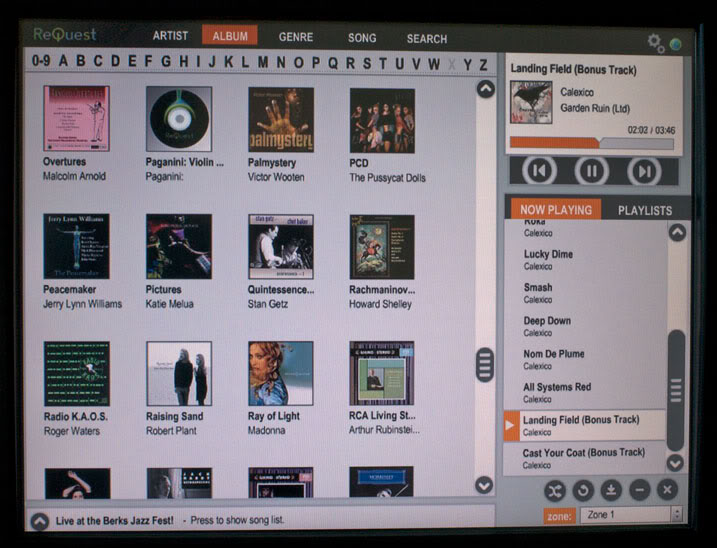Viewport: 717px width, 548px height.
Task: Open the Ray of Light album cover
Action: [x=280, y=373]
